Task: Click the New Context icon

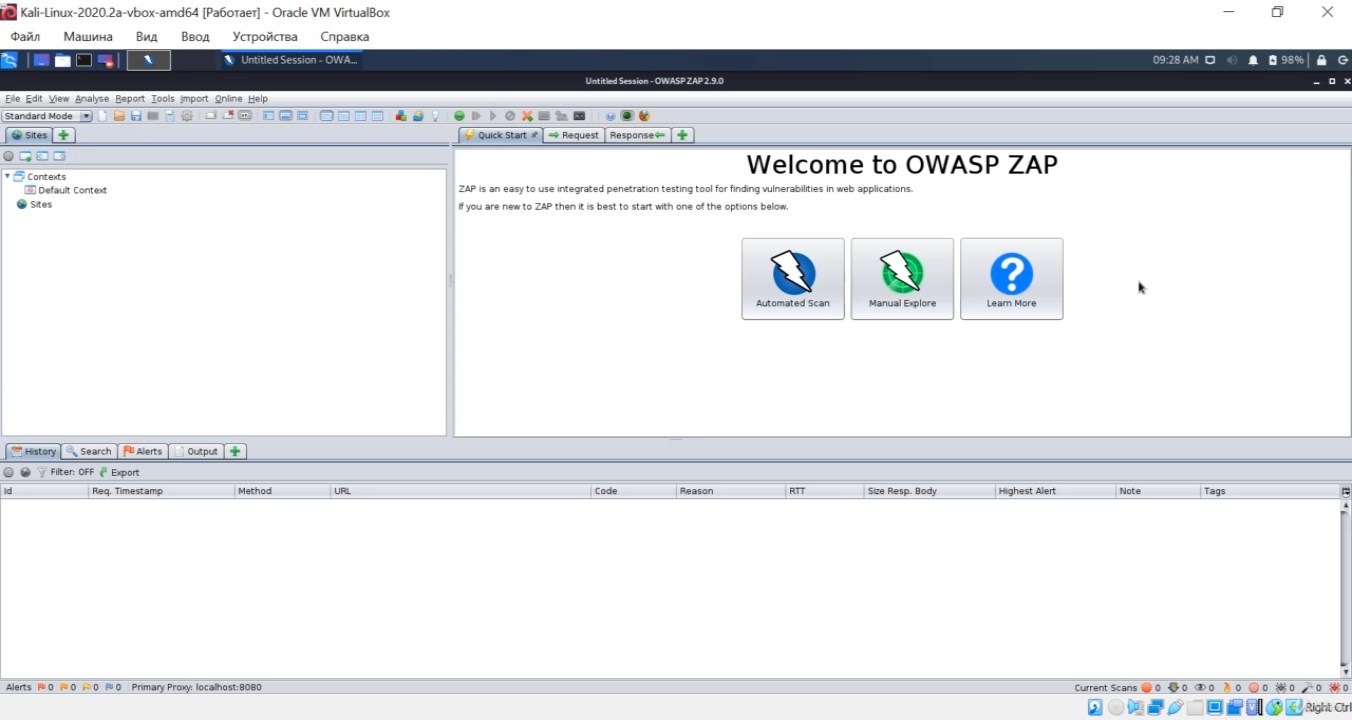Action: tap(26, 156)
